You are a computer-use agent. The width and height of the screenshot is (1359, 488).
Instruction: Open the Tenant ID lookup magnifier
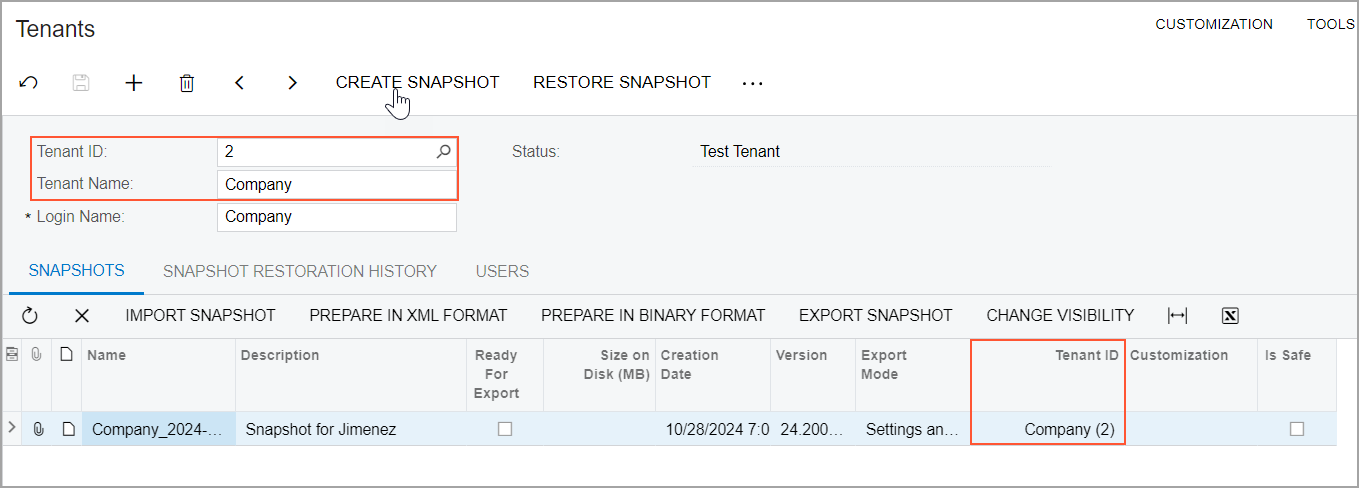tap(444, 152)
